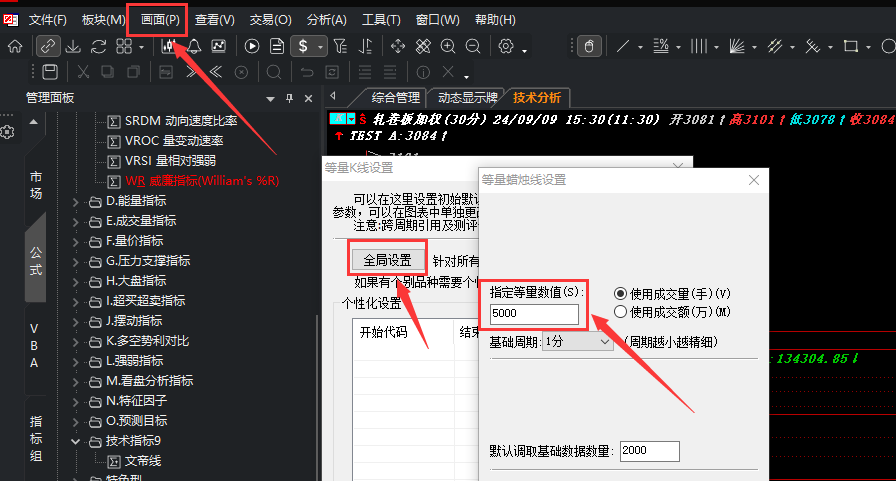Click the home icon in toolbar
Screen dimensions: 896x481
15,46
